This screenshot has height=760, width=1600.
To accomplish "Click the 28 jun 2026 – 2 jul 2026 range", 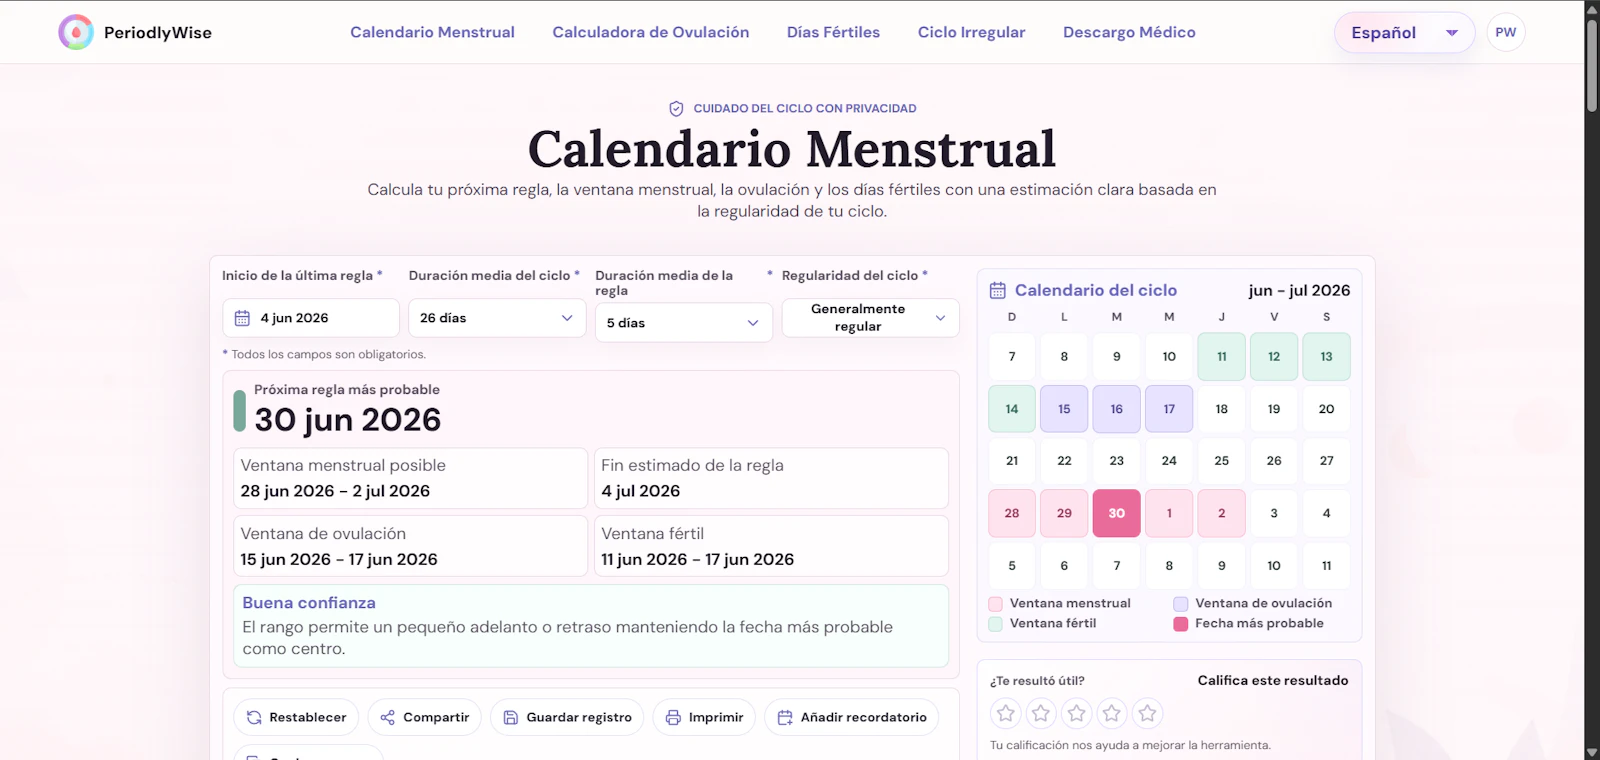I will (x=335, y=491).
